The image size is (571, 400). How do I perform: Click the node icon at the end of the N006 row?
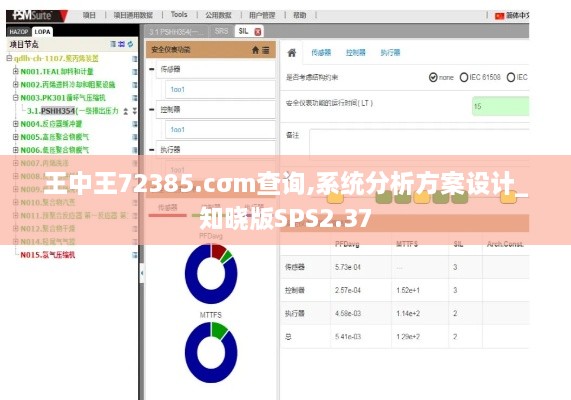[134, 150]
